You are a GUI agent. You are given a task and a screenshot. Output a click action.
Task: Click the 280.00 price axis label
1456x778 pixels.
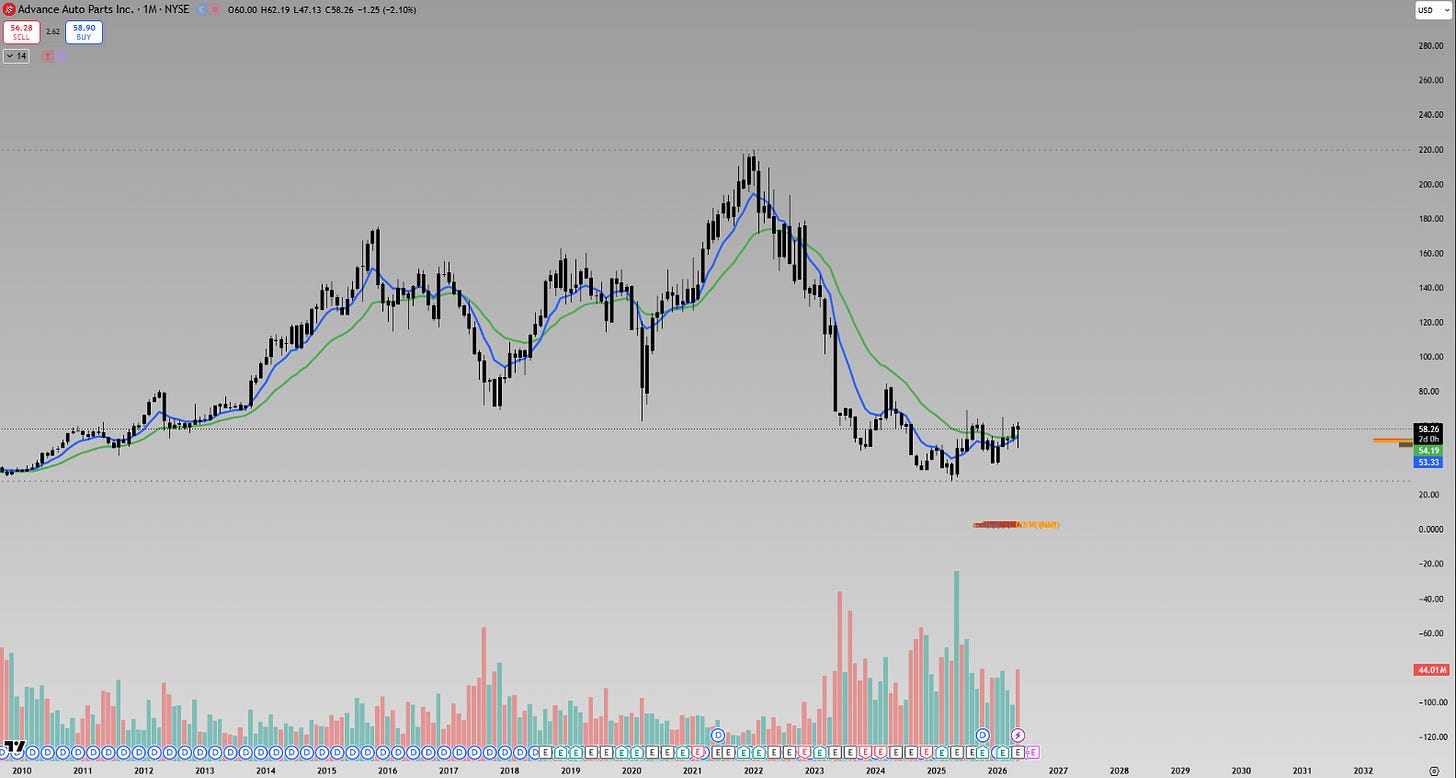pos(1430,46)
